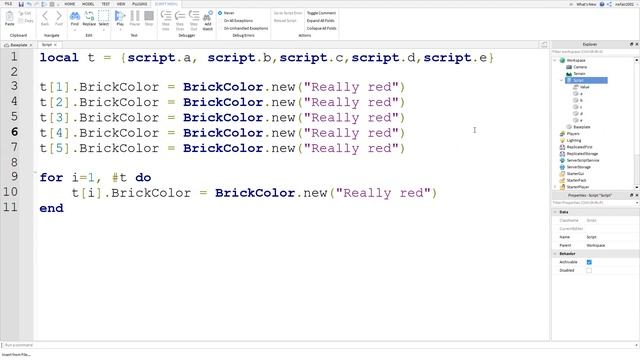The image size is (640, 360).
Task: Click the Name property value field
Action: point(611,237)
